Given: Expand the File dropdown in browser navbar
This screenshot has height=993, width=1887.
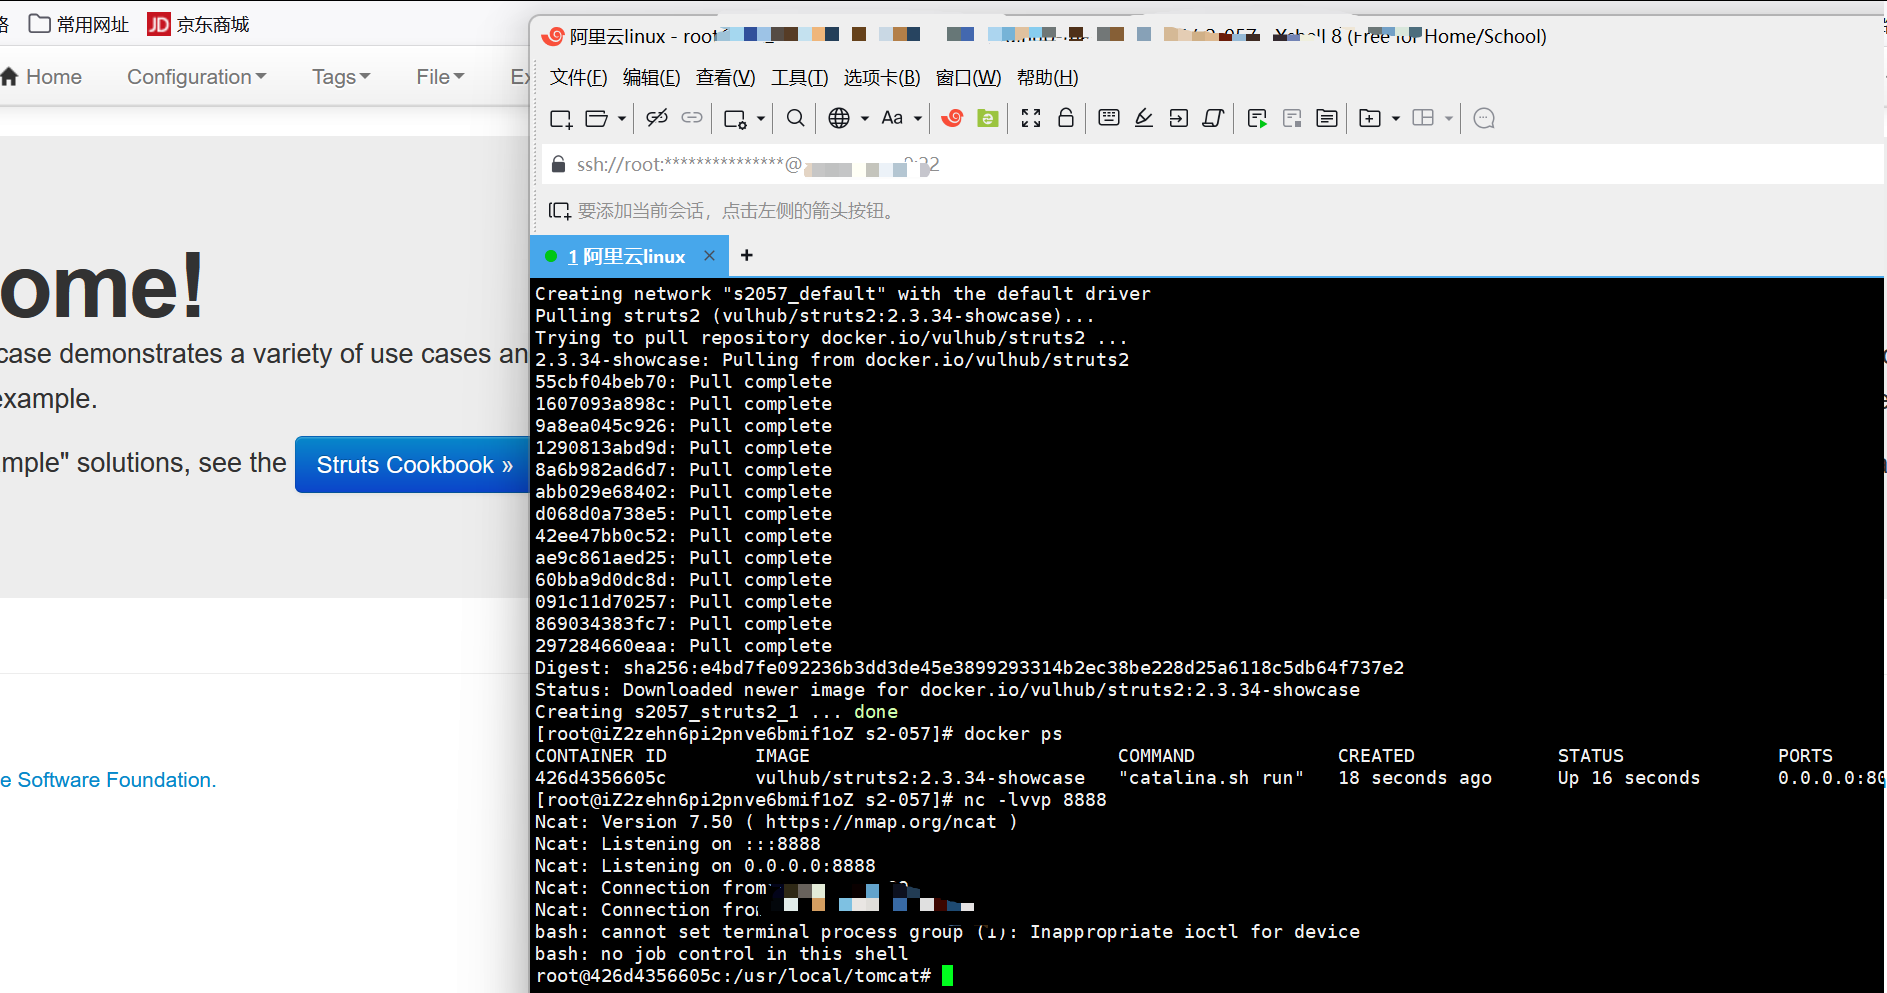Looking at the screenshot, I should click(440, 77).
